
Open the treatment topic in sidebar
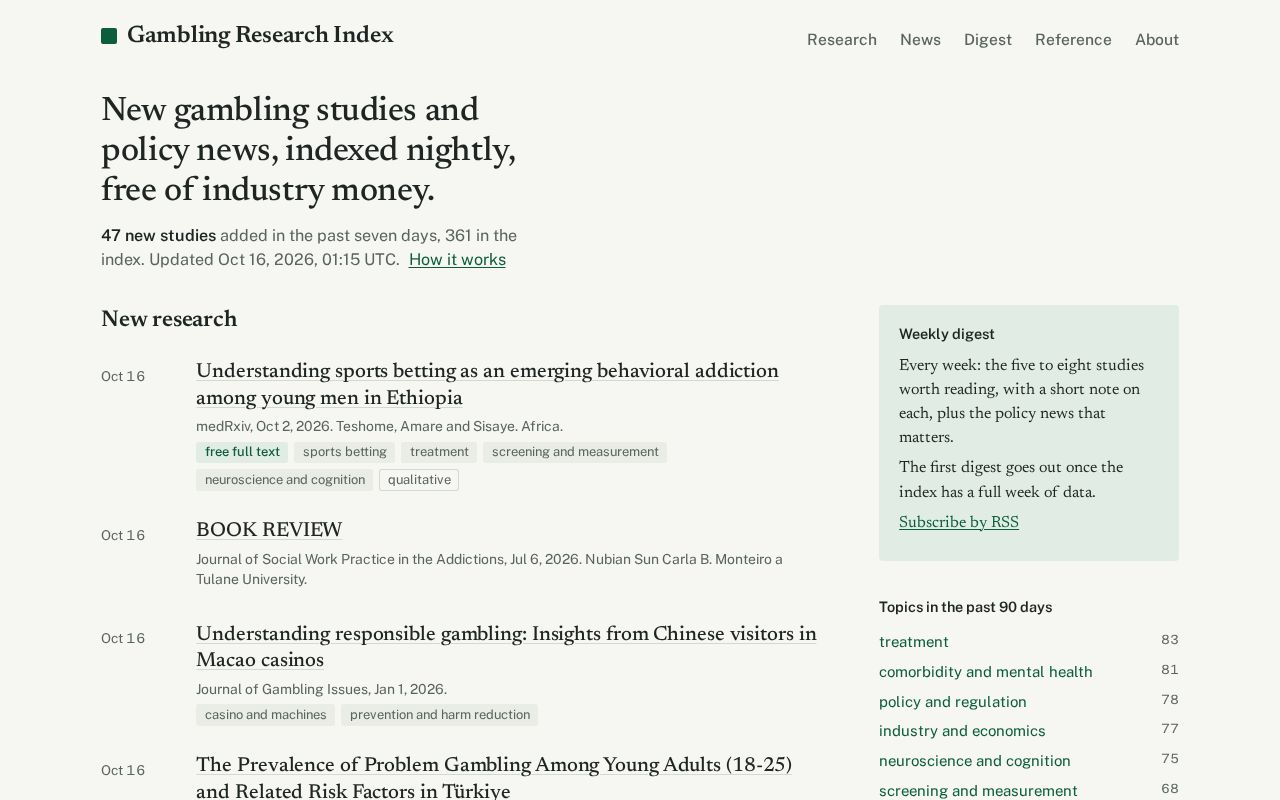(914, 642)
